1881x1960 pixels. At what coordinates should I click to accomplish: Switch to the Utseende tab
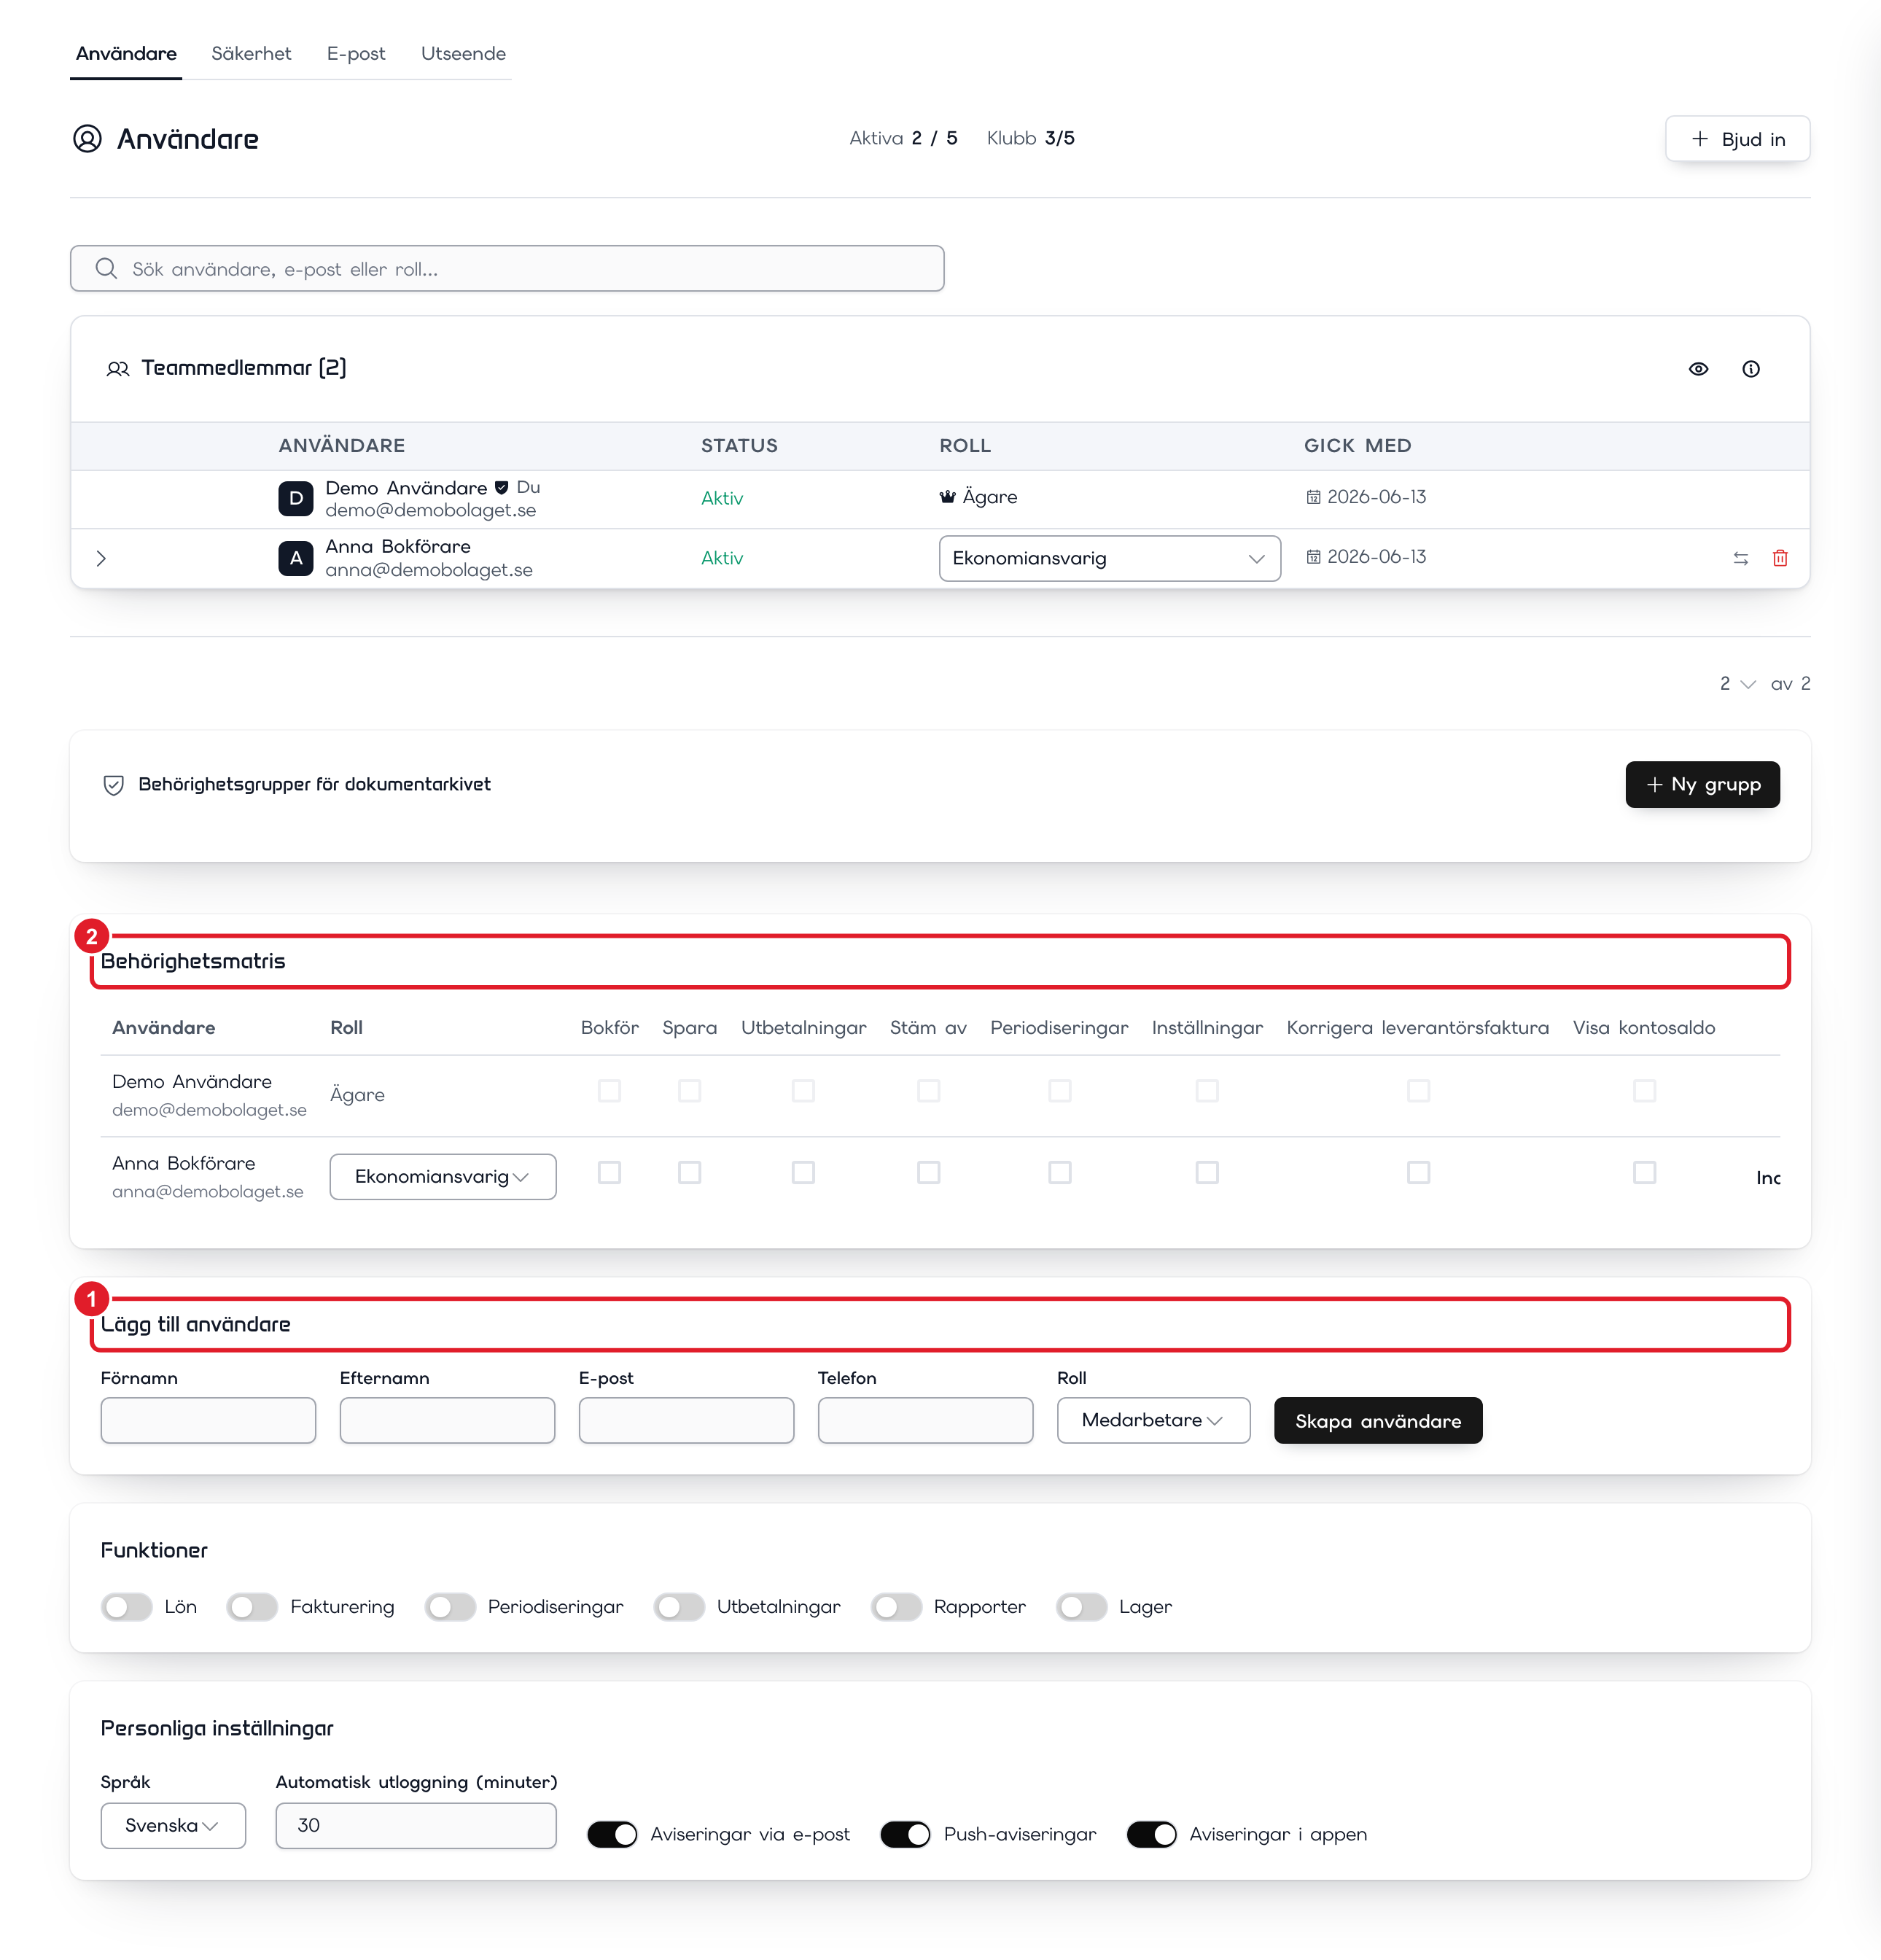(463, 53)
